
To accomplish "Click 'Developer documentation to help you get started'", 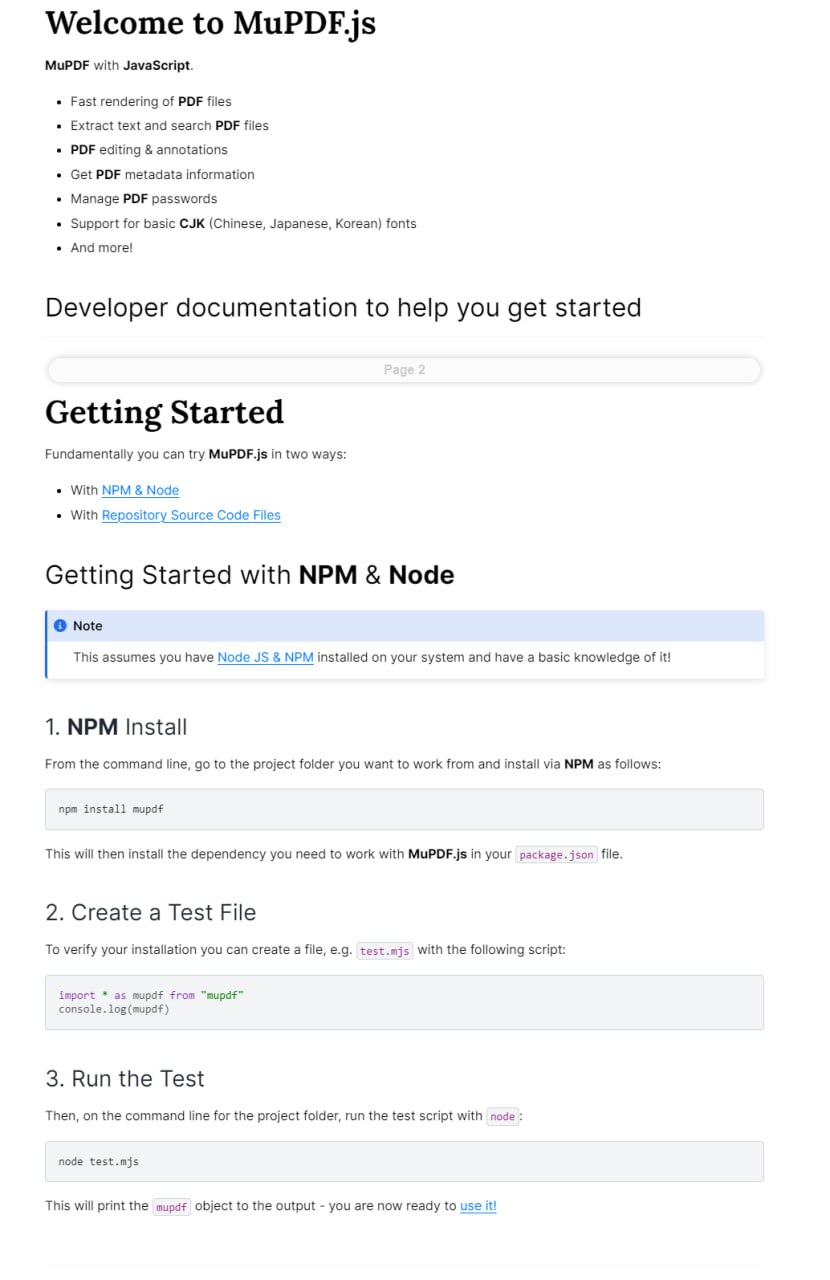I will click(343, 307).
